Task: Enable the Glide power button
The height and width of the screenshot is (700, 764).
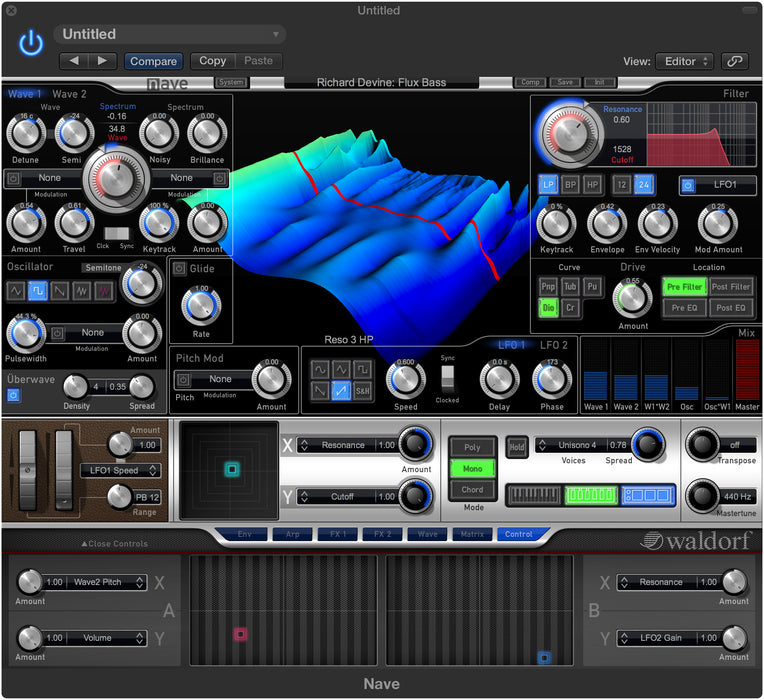Action: point(179,269)
